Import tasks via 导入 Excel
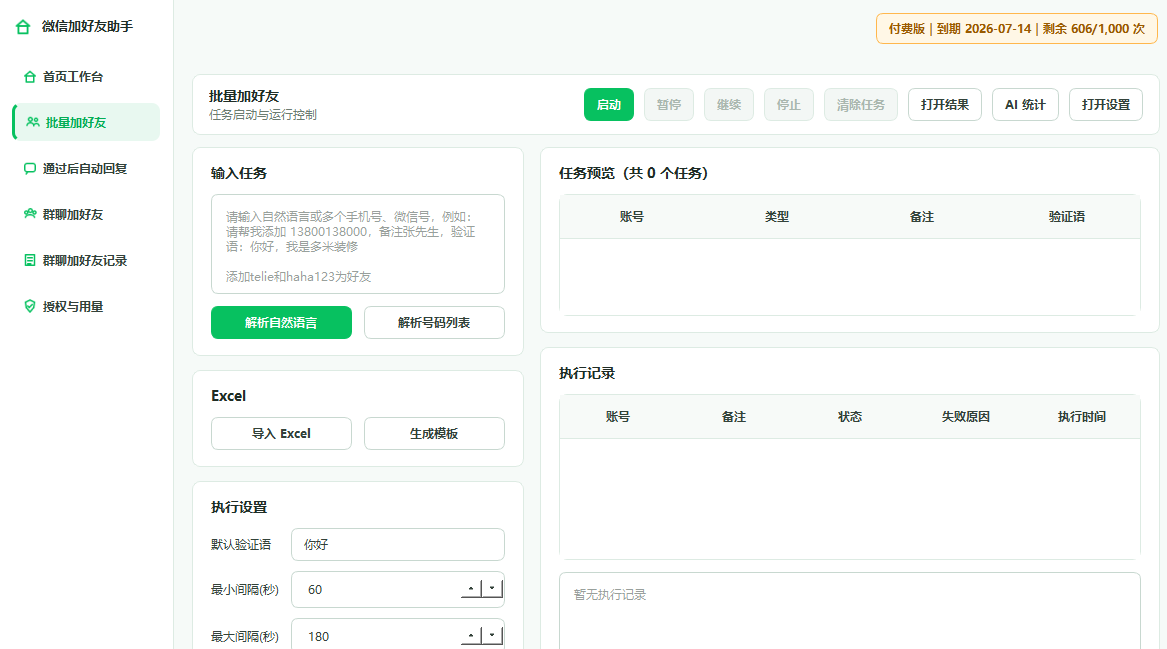Image resolution: width=1167 pixels, height=649 pixels. [281, 433]
